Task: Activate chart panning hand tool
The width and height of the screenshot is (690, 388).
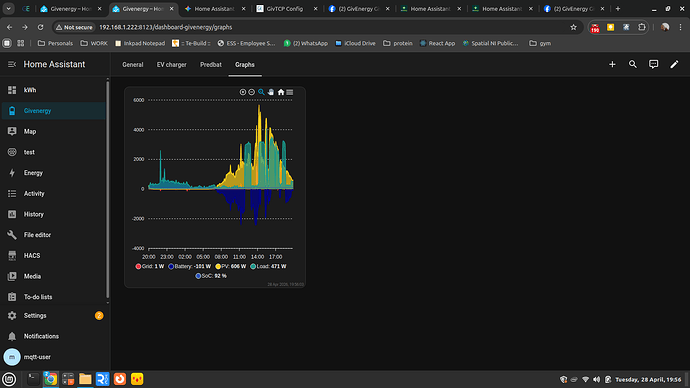Action: tap(271, 92)
